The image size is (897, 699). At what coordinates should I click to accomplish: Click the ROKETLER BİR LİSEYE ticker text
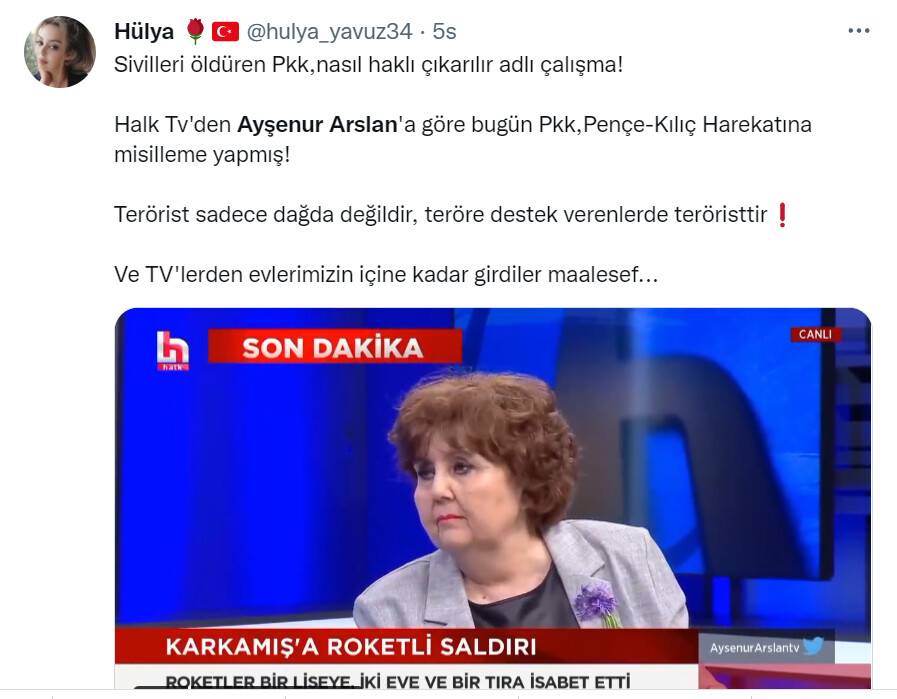pos(398,681)
